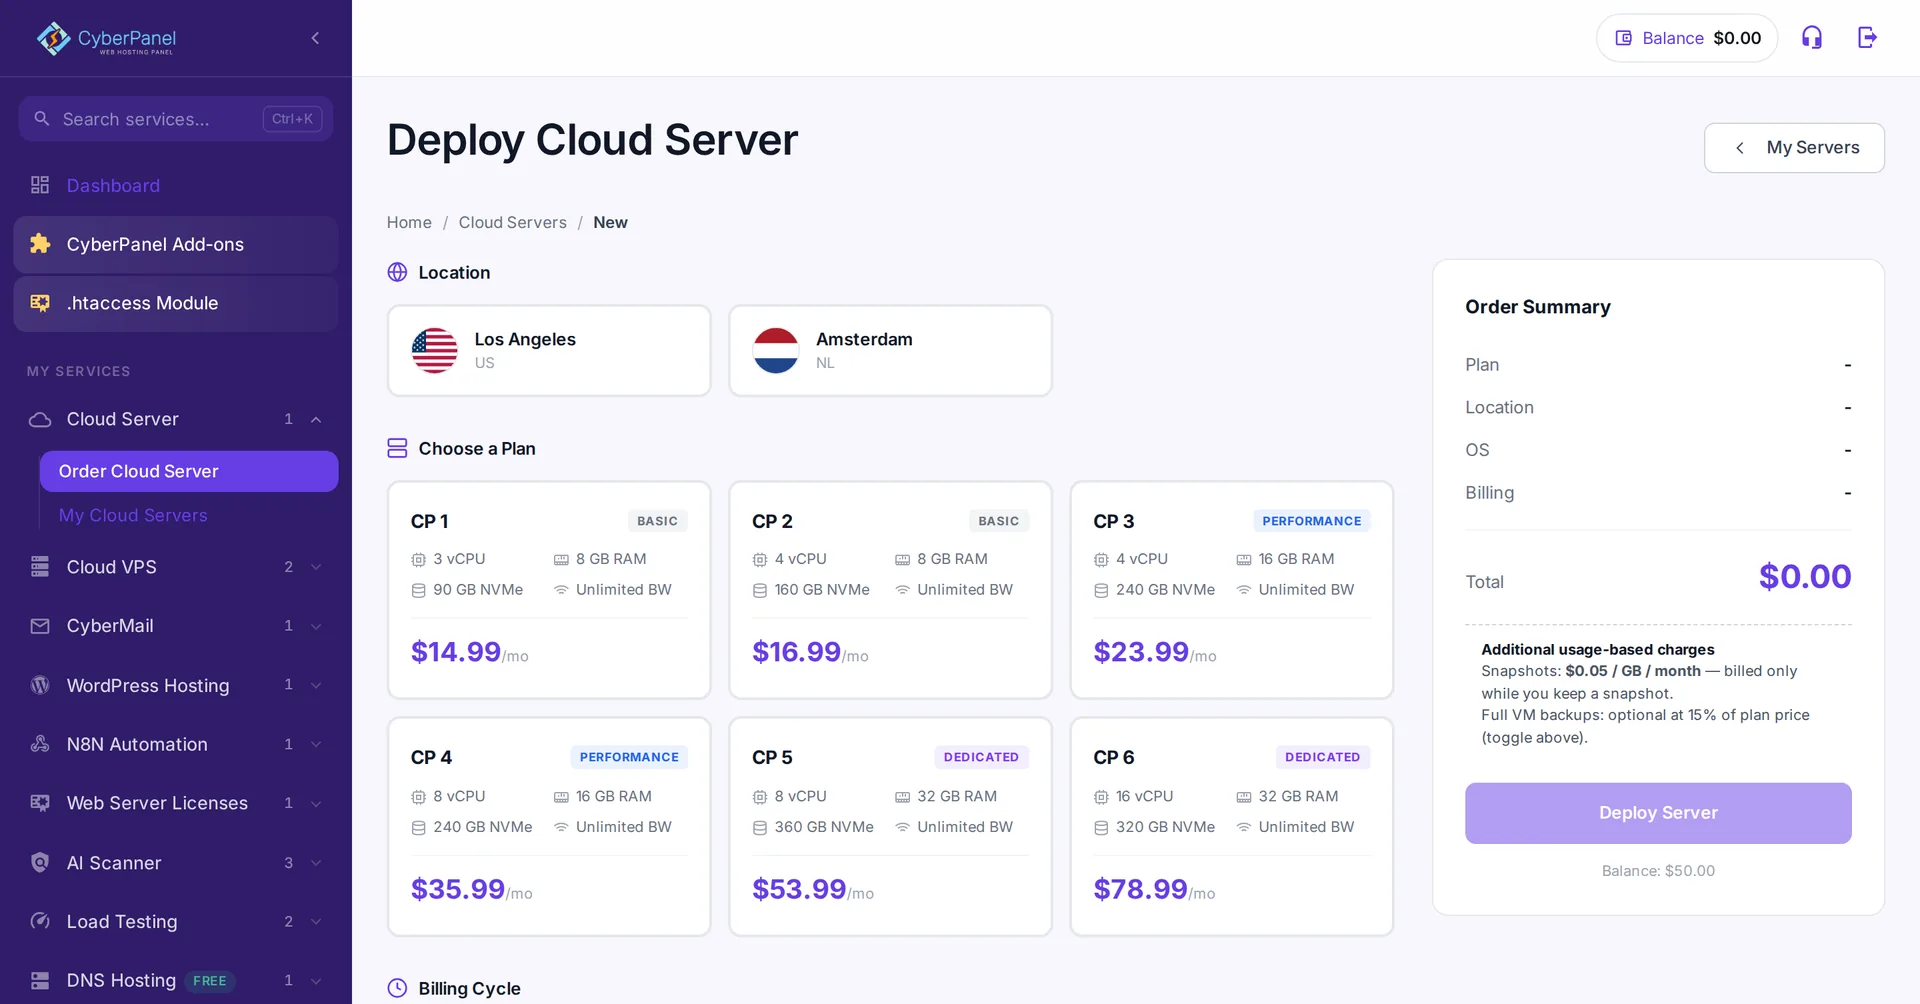Expand the WordPress Hosting chevron
The image size is (1920, 1004).
(316, 685)
